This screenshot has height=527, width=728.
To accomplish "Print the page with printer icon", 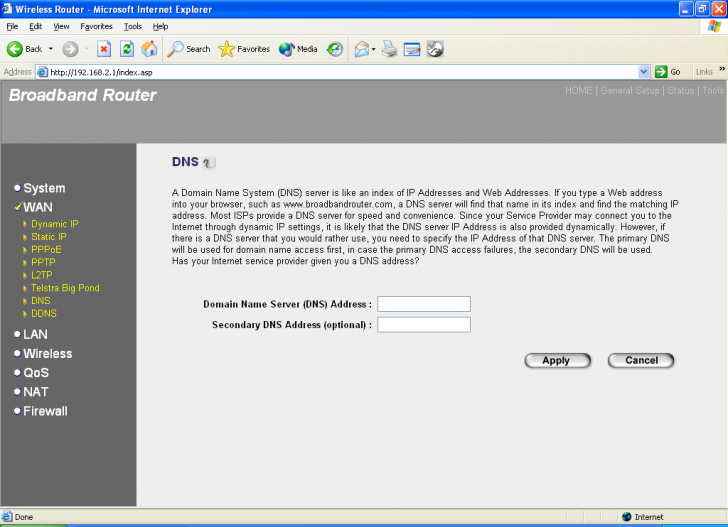I will [389, 49].
